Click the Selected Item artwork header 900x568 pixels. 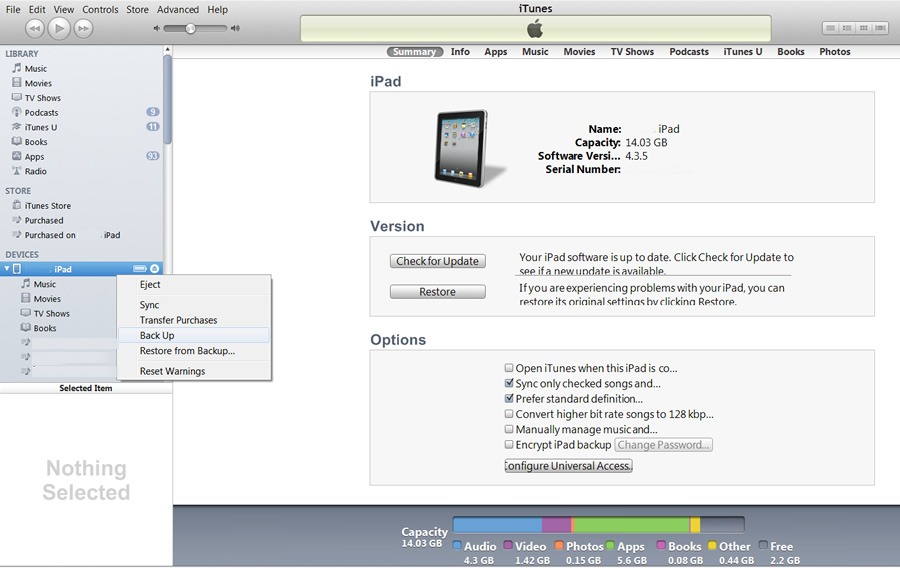86,388
